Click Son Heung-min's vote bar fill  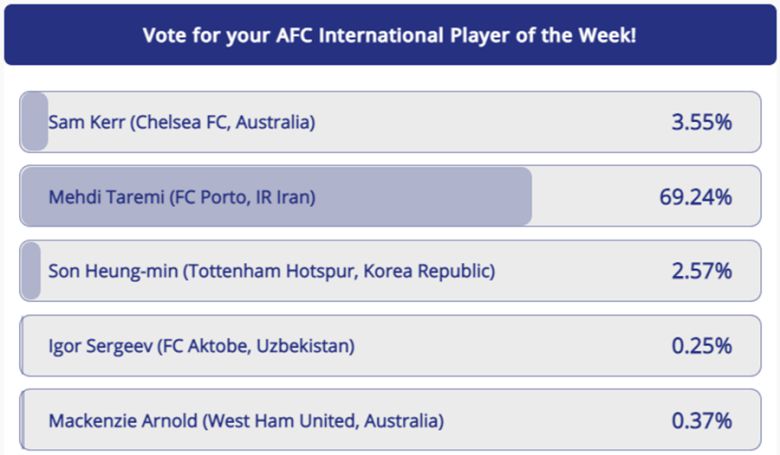(x=31, y=271)
